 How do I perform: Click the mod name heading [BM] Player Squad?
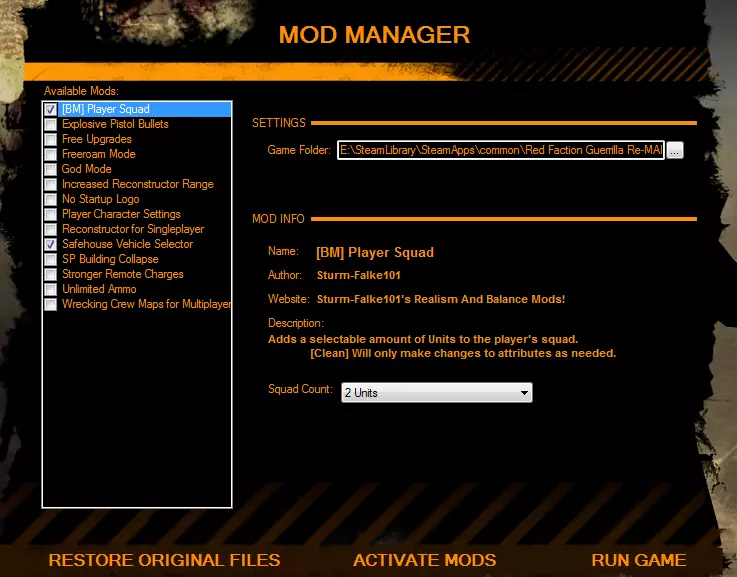pos(375,253)
